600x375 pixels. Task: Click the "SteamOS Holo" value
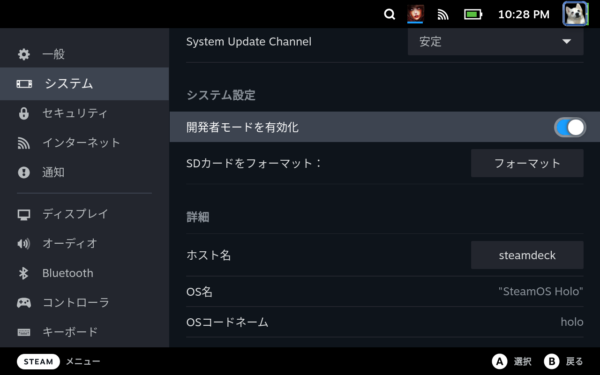(541, 292)
